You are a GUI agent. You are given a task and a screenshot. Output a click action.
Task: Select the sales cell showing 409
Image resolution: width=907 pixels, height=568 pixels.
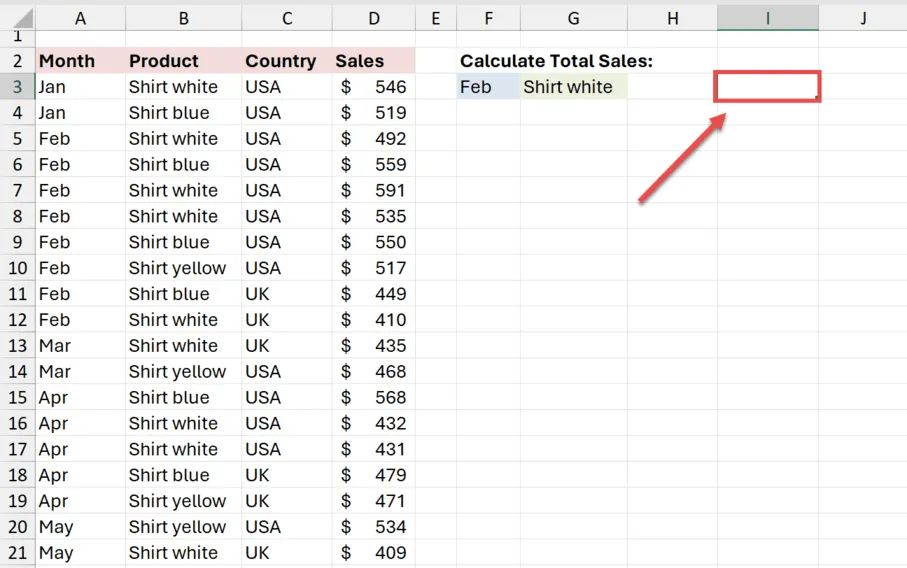[x=373, y=553]
